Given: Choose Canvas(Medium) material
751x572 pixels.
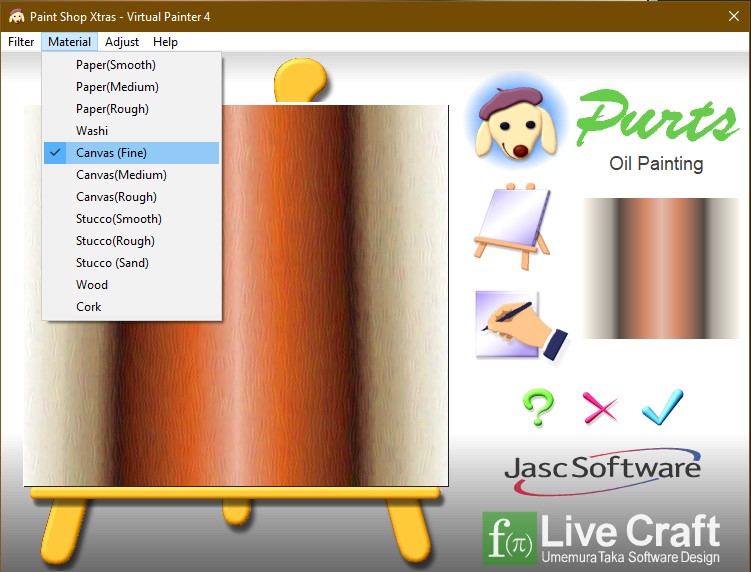Looking at the screenshot, I should click(x=132, y=175).
